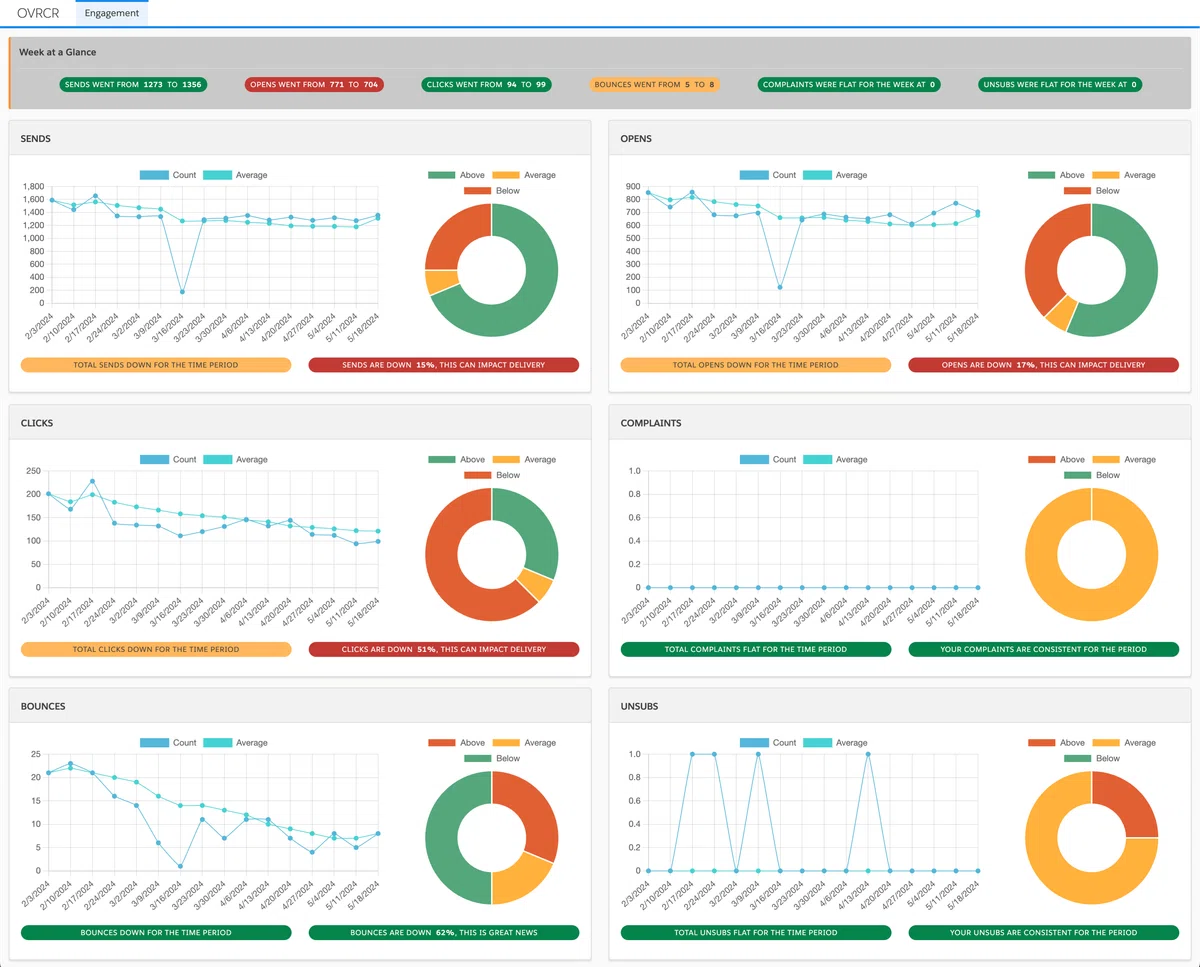The height and width of the screenshot is (967, 1200).
Task: Toggle Average legend in Bounces line chart
Action: tap(235, 743)
